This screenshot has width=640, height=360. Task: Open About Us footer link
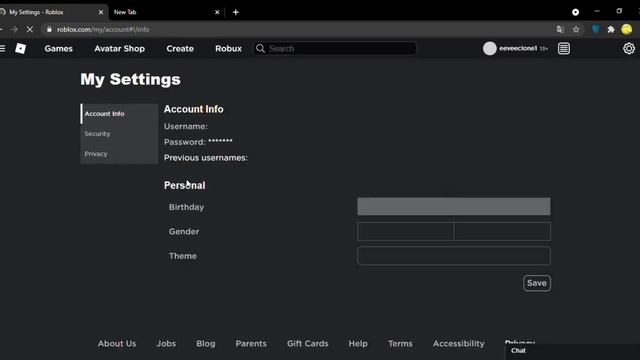point(117,344)
